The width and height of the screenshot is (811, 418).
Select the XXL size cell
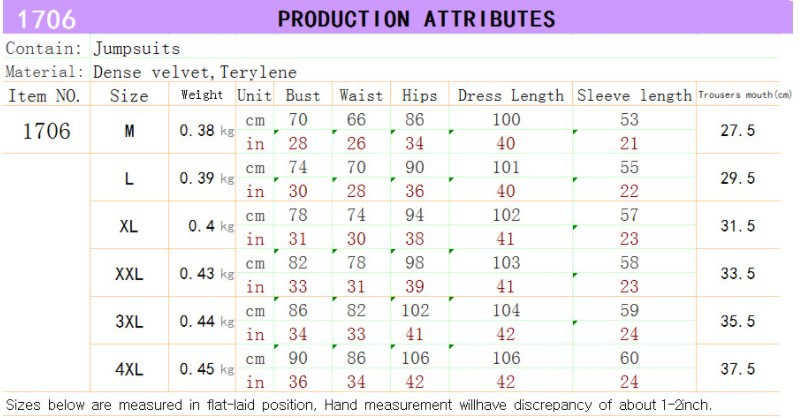pos(129,274)
